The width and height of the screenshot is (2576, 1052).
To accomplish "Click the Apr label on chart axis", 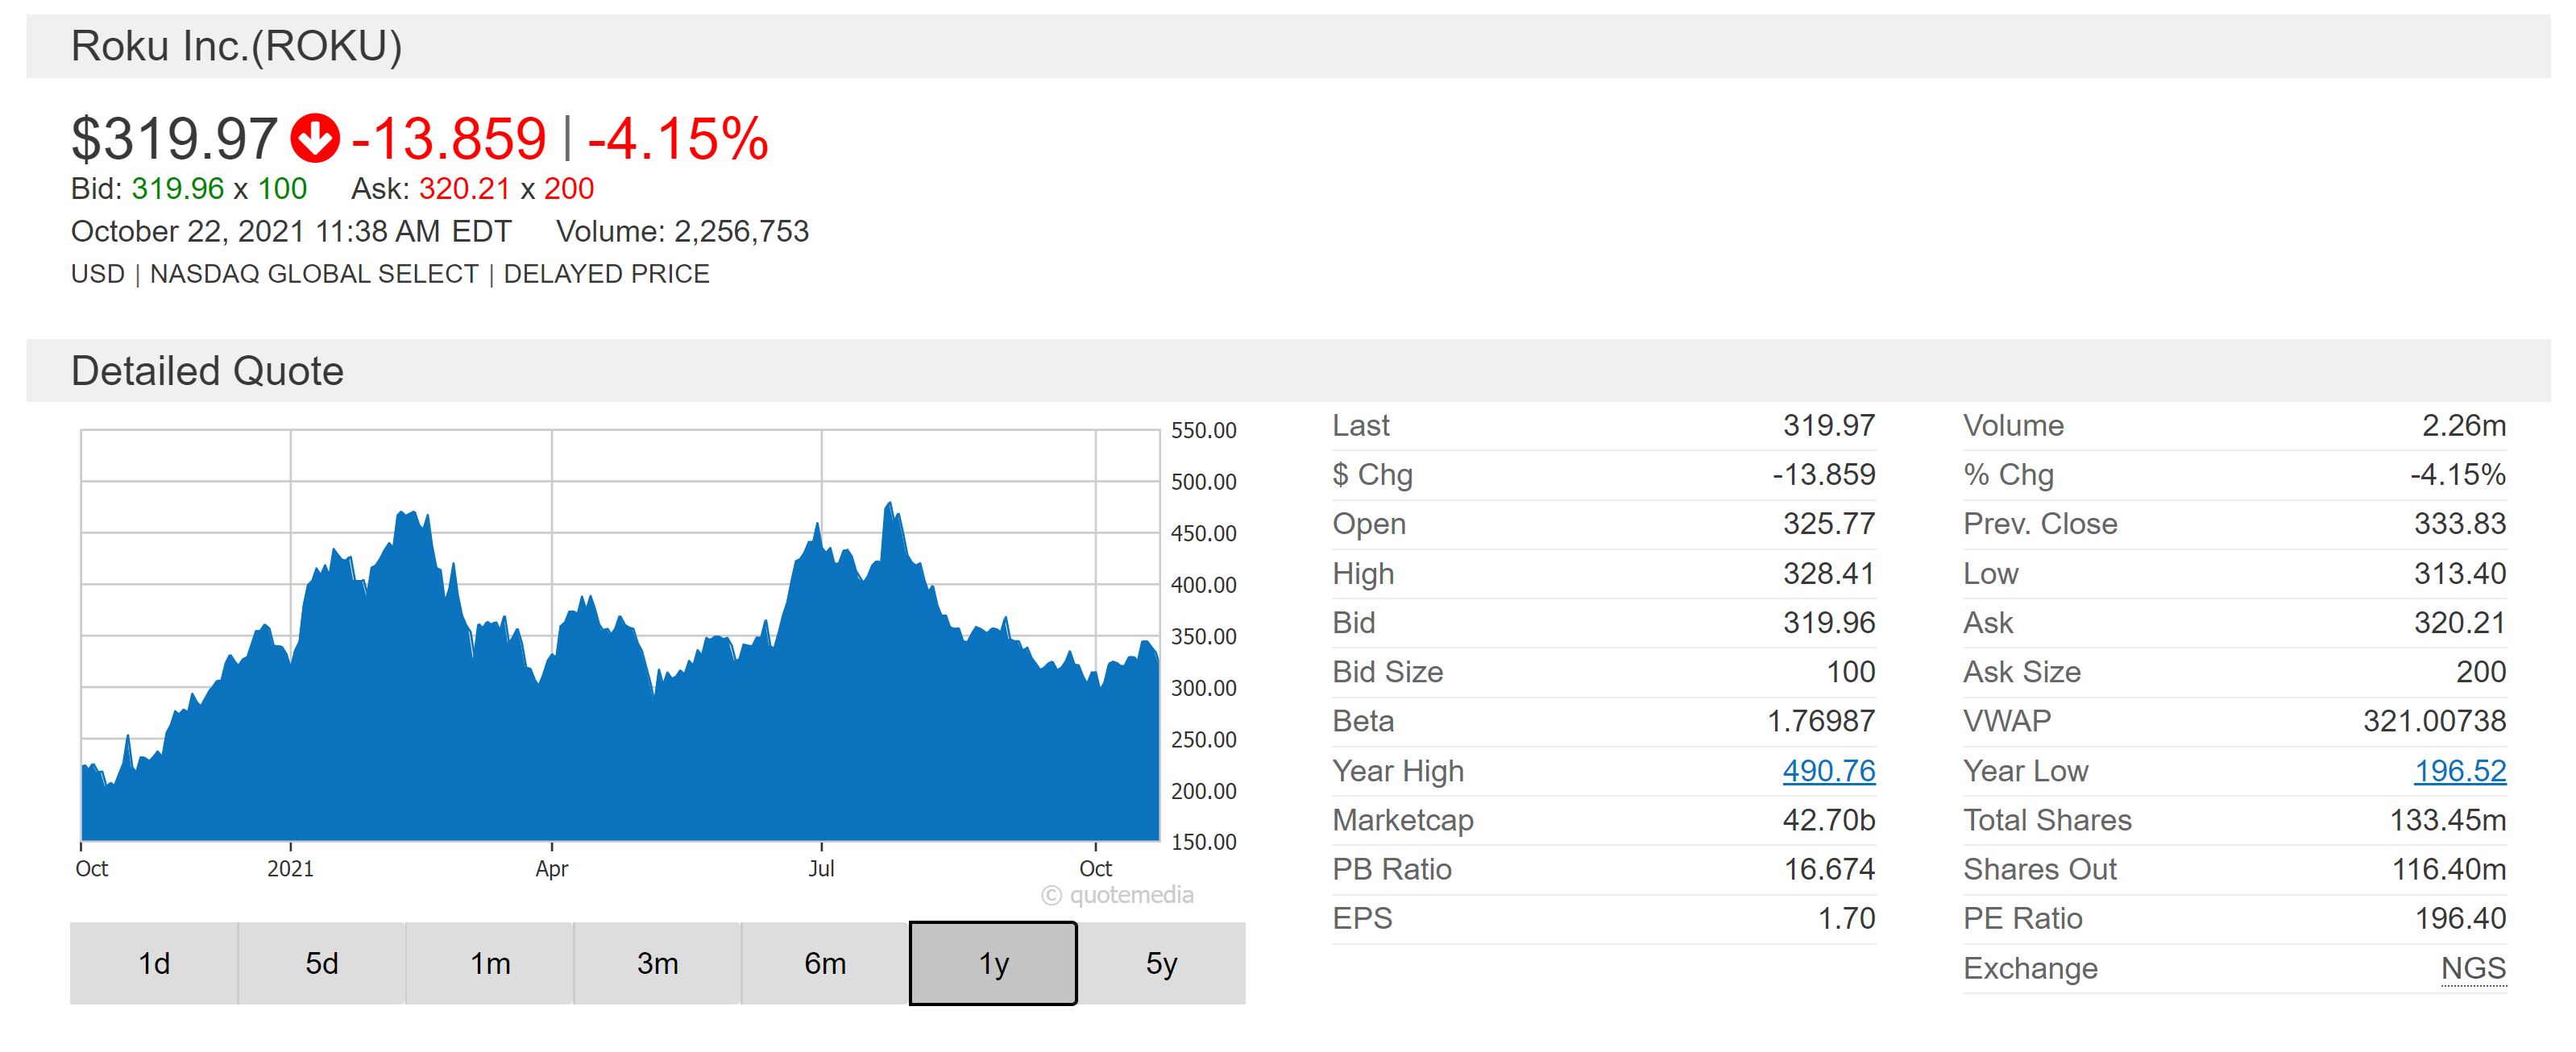I will pyautogui.click(x=551, y=868).
